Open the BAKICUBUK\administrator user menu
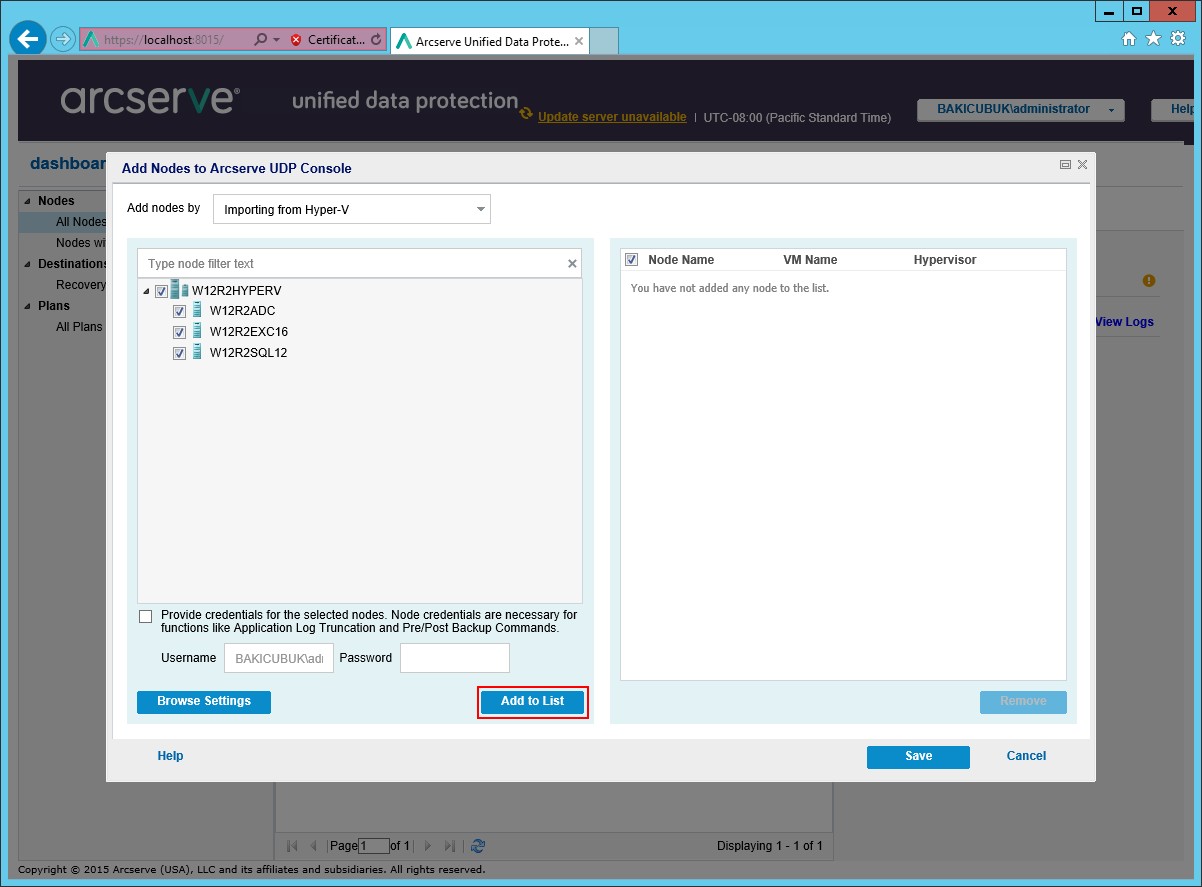The height and width of the screenshot is (887, 1202). pos(1020,109)
